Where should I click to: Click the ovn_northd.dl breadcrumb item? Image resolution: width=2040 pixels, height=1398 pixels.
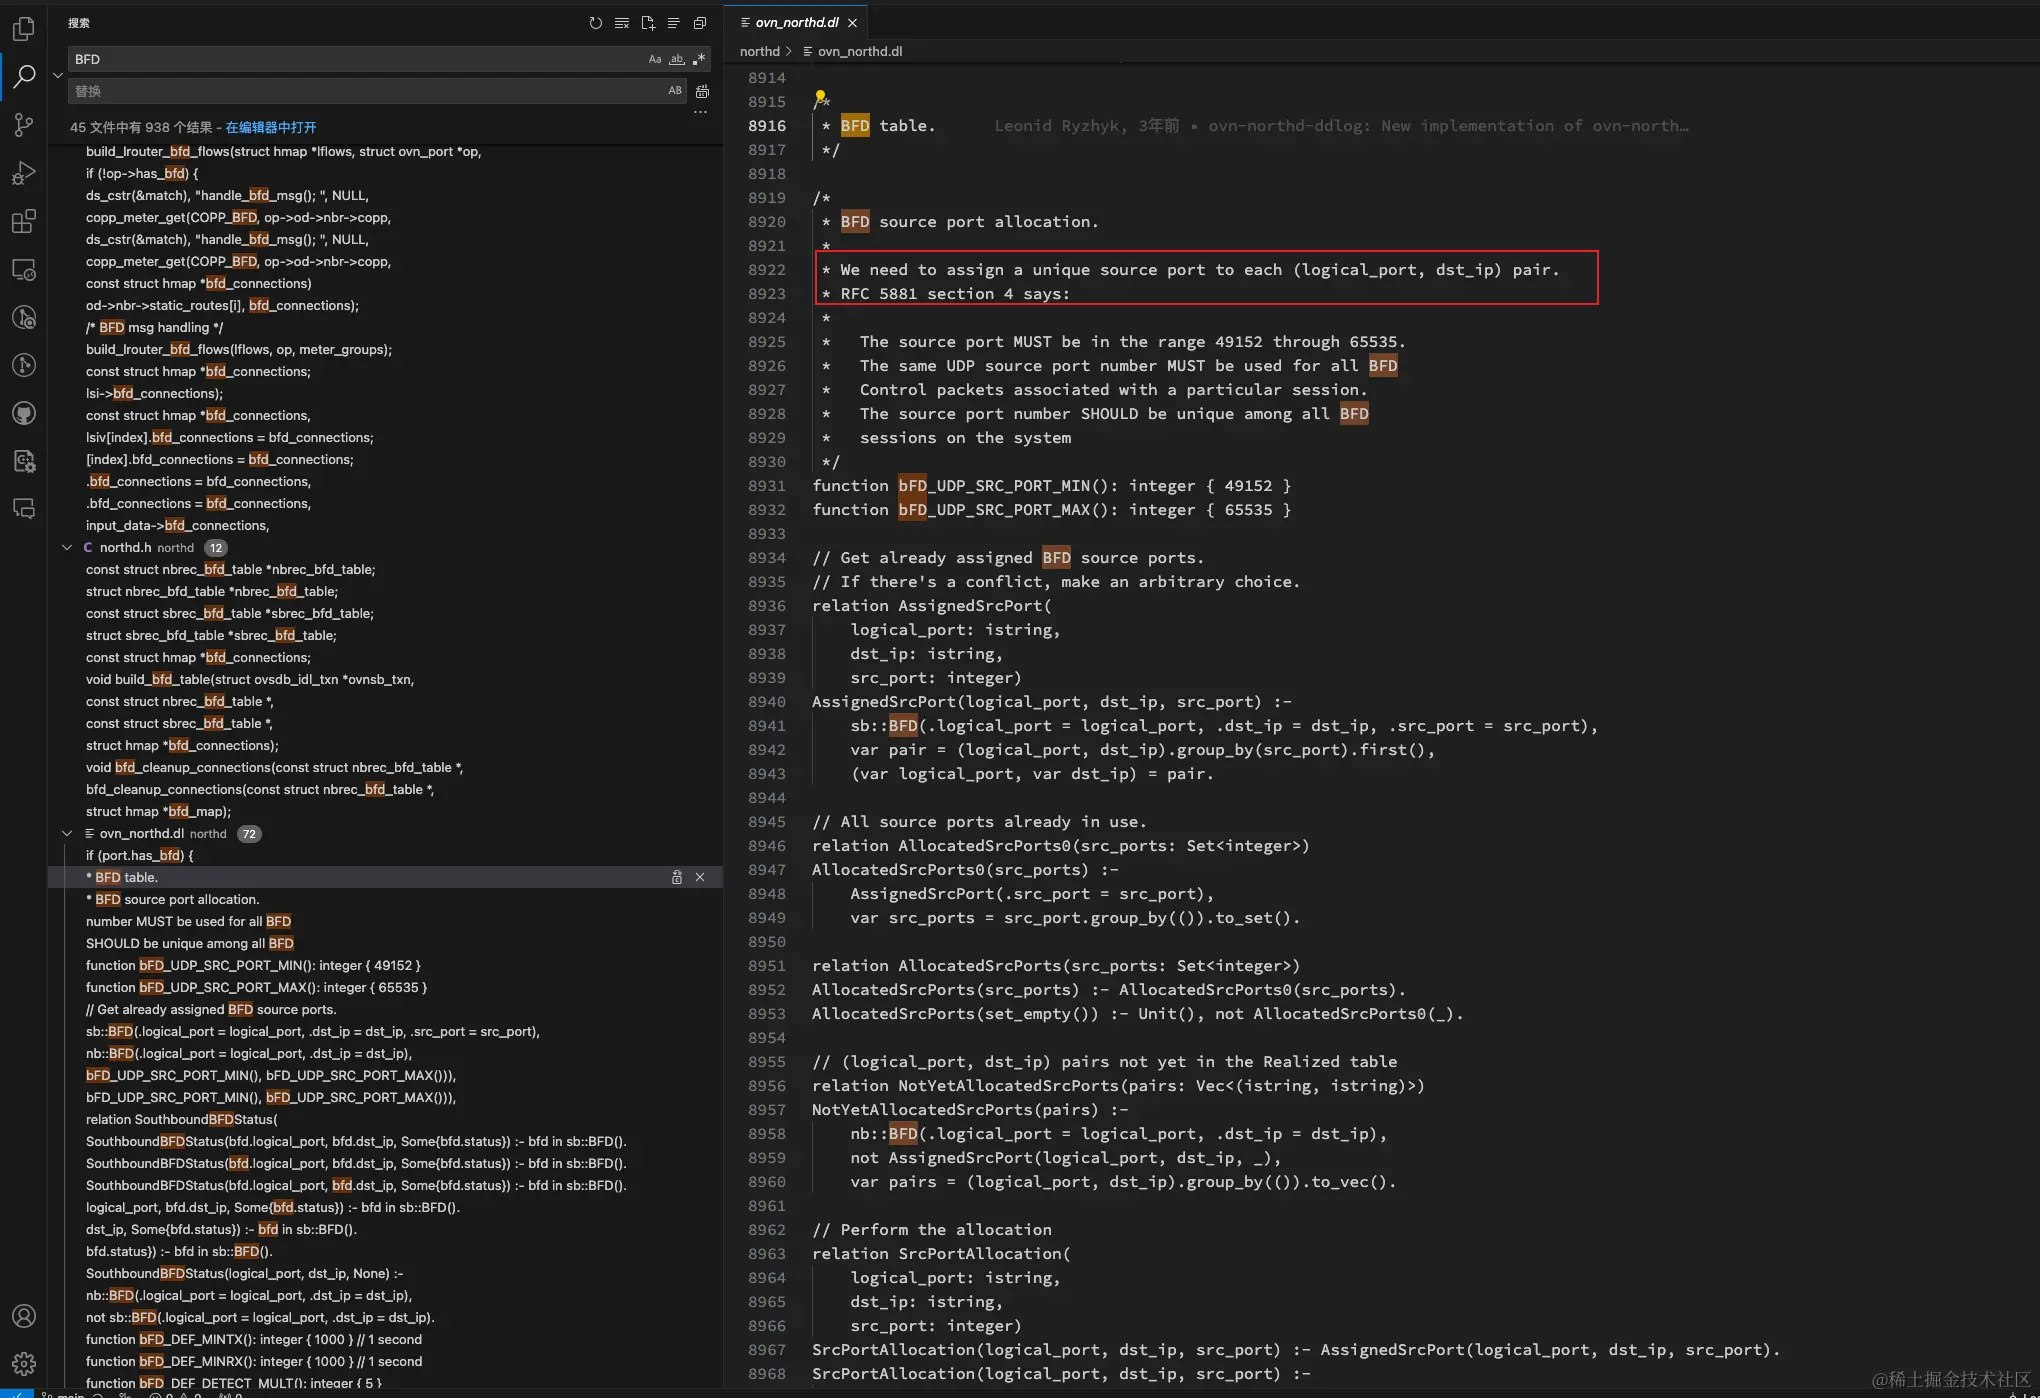[x=852, y=51]
